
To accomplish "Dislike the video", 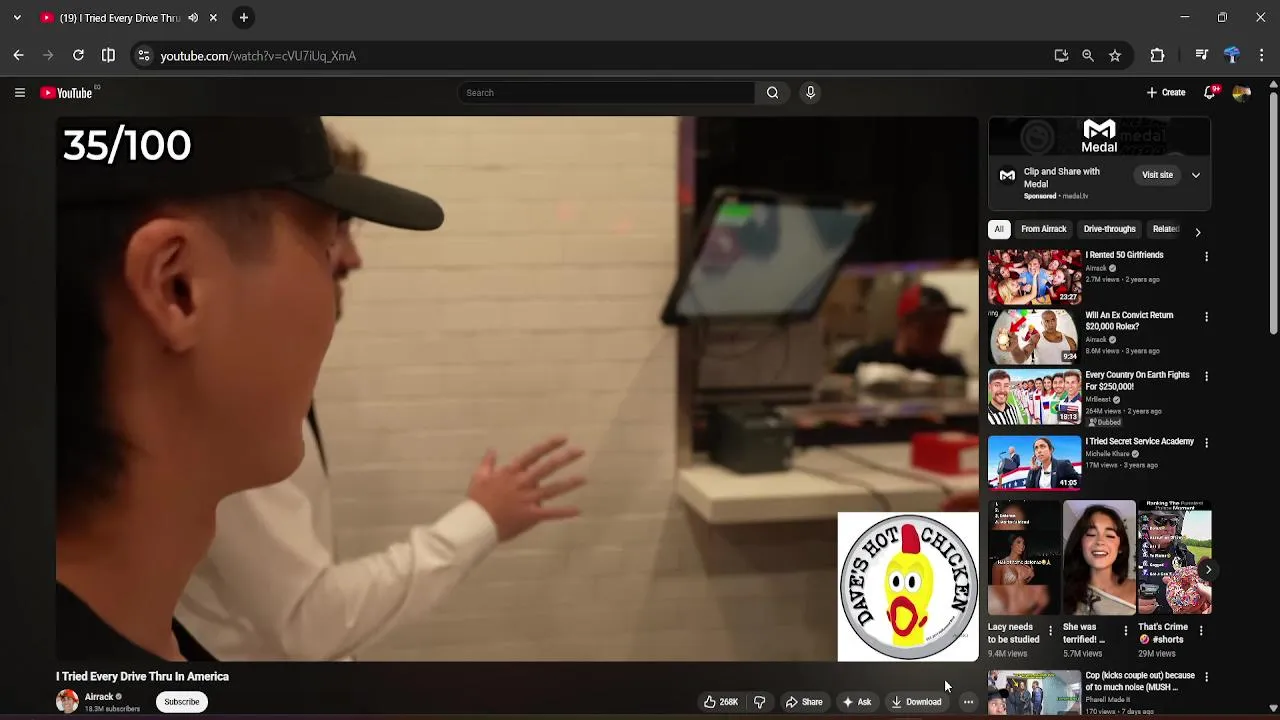I will coord(759,702).
